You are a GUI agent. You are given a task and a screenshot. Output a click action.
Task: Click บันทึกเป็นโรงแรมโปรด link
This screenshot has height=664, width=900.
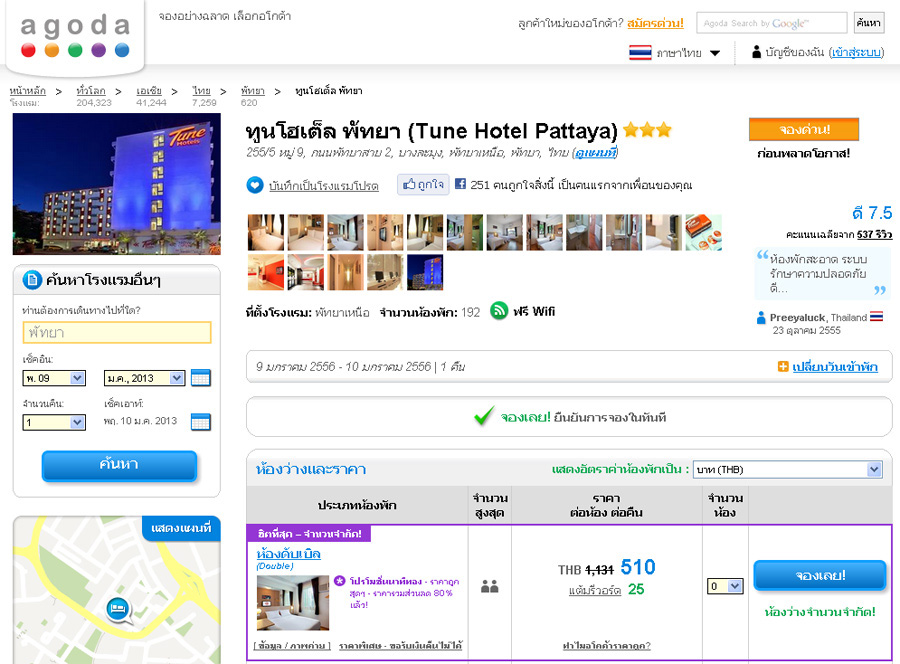click(x=324, y=186)
